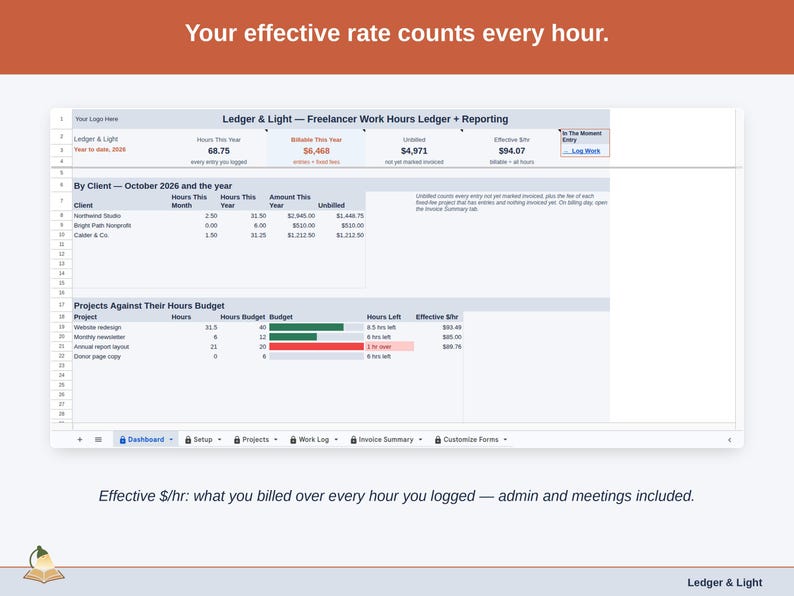Click the lock icon on Setup tab
Screen dimensions: 794x596
tap(188, 440)
